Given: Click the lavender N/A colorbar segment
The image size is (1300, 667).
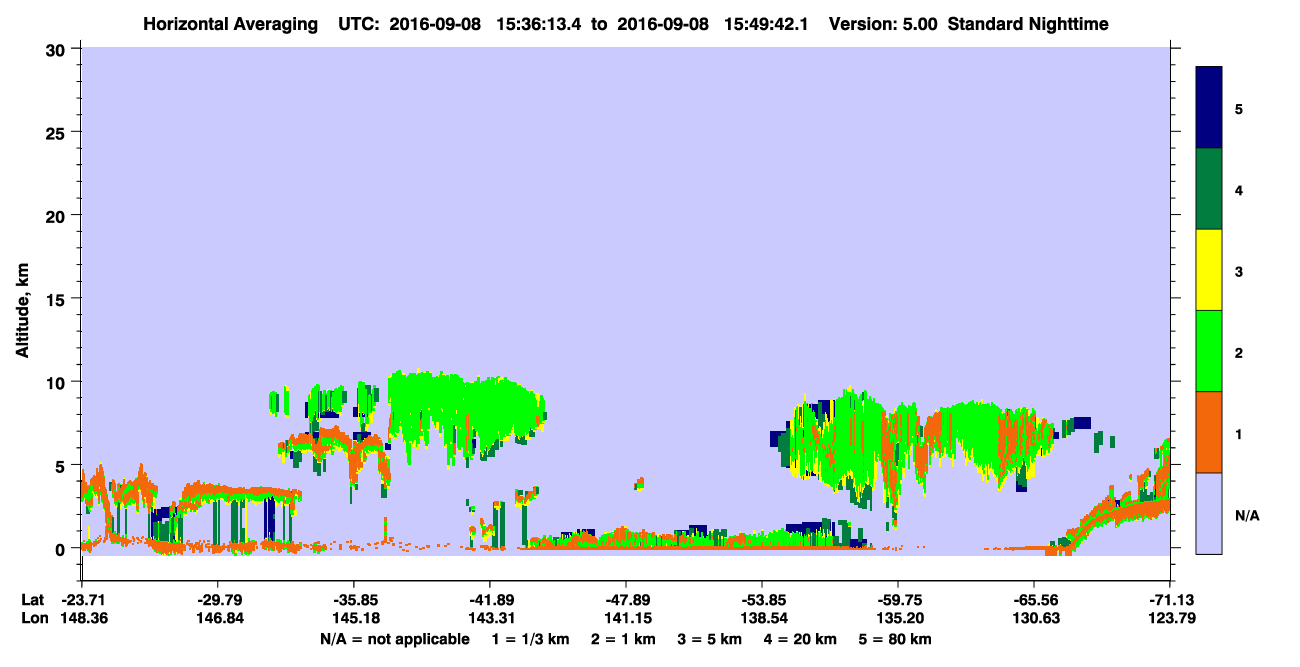Looking at the screenshot, I should click(1209, 513).
